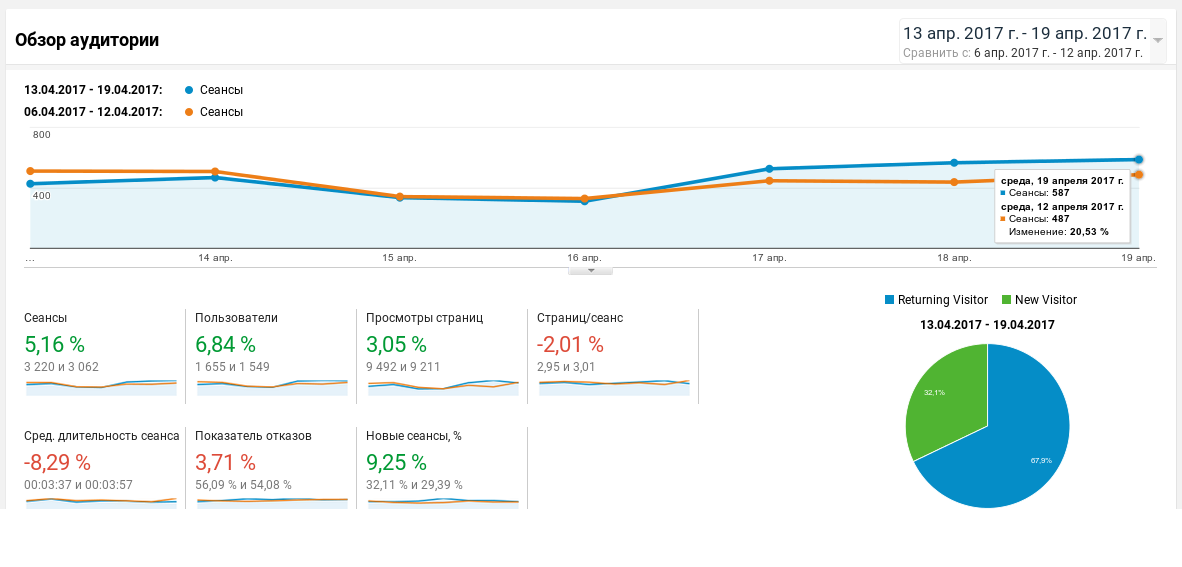Click the Страниц/сеанс metric label
The image size is (1182, 567).
580,318
